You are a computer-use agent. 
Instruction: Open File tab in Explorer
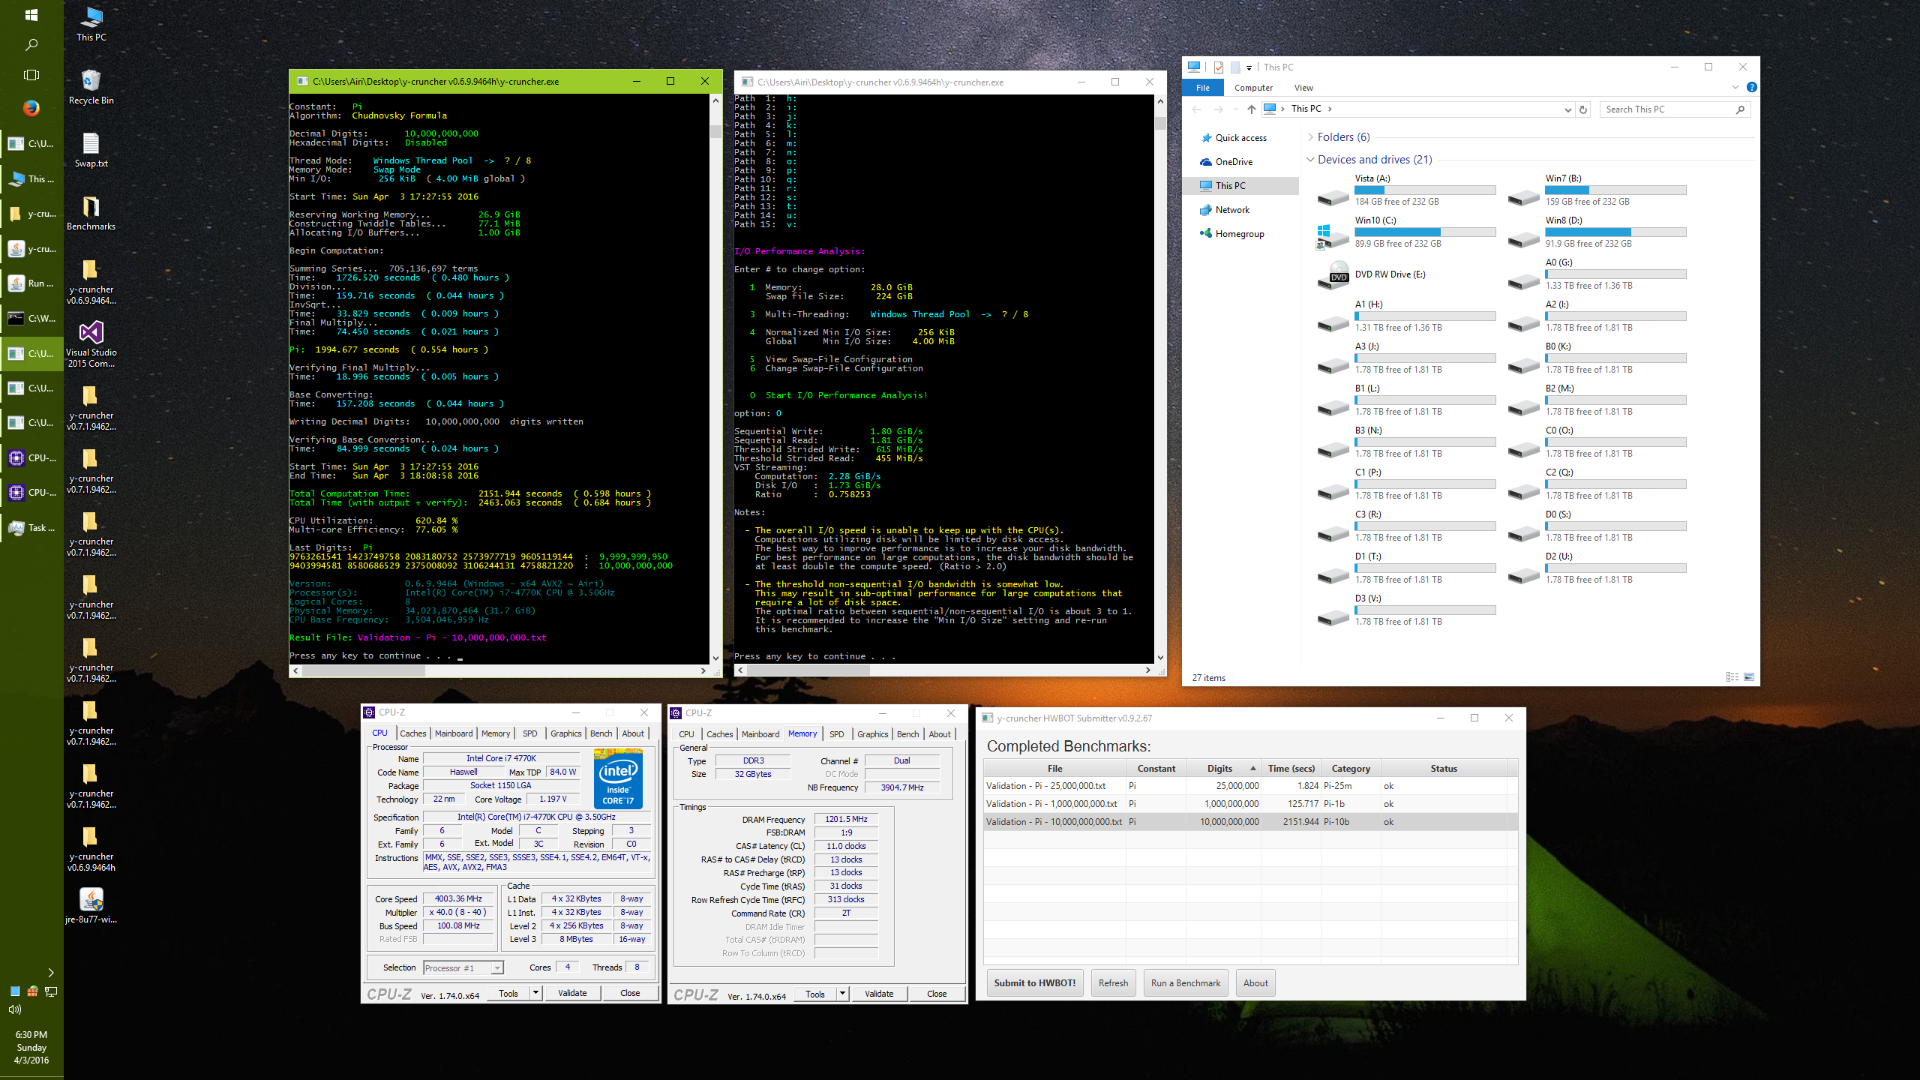pyautogui.click(x=1203, y=88)
